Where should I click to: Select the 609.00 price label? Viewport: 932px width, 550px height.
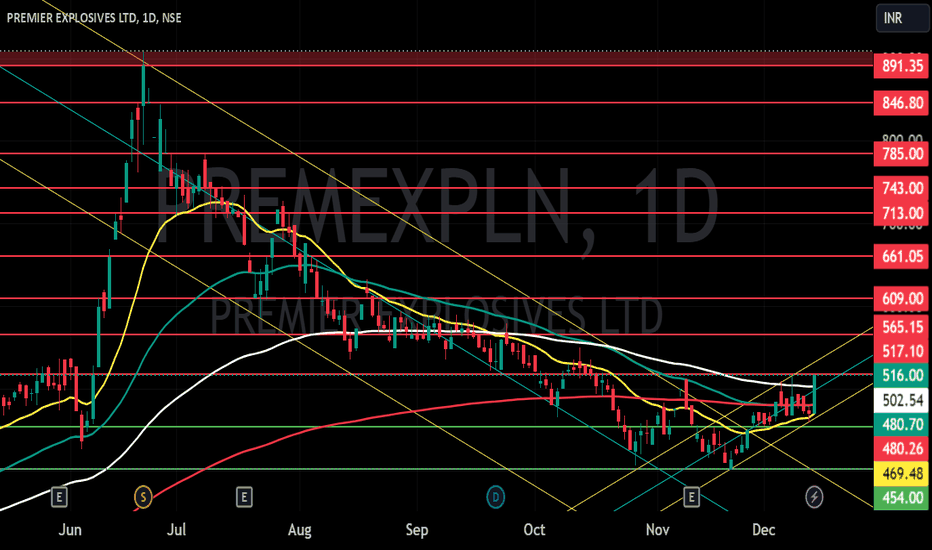click(900, 298)
